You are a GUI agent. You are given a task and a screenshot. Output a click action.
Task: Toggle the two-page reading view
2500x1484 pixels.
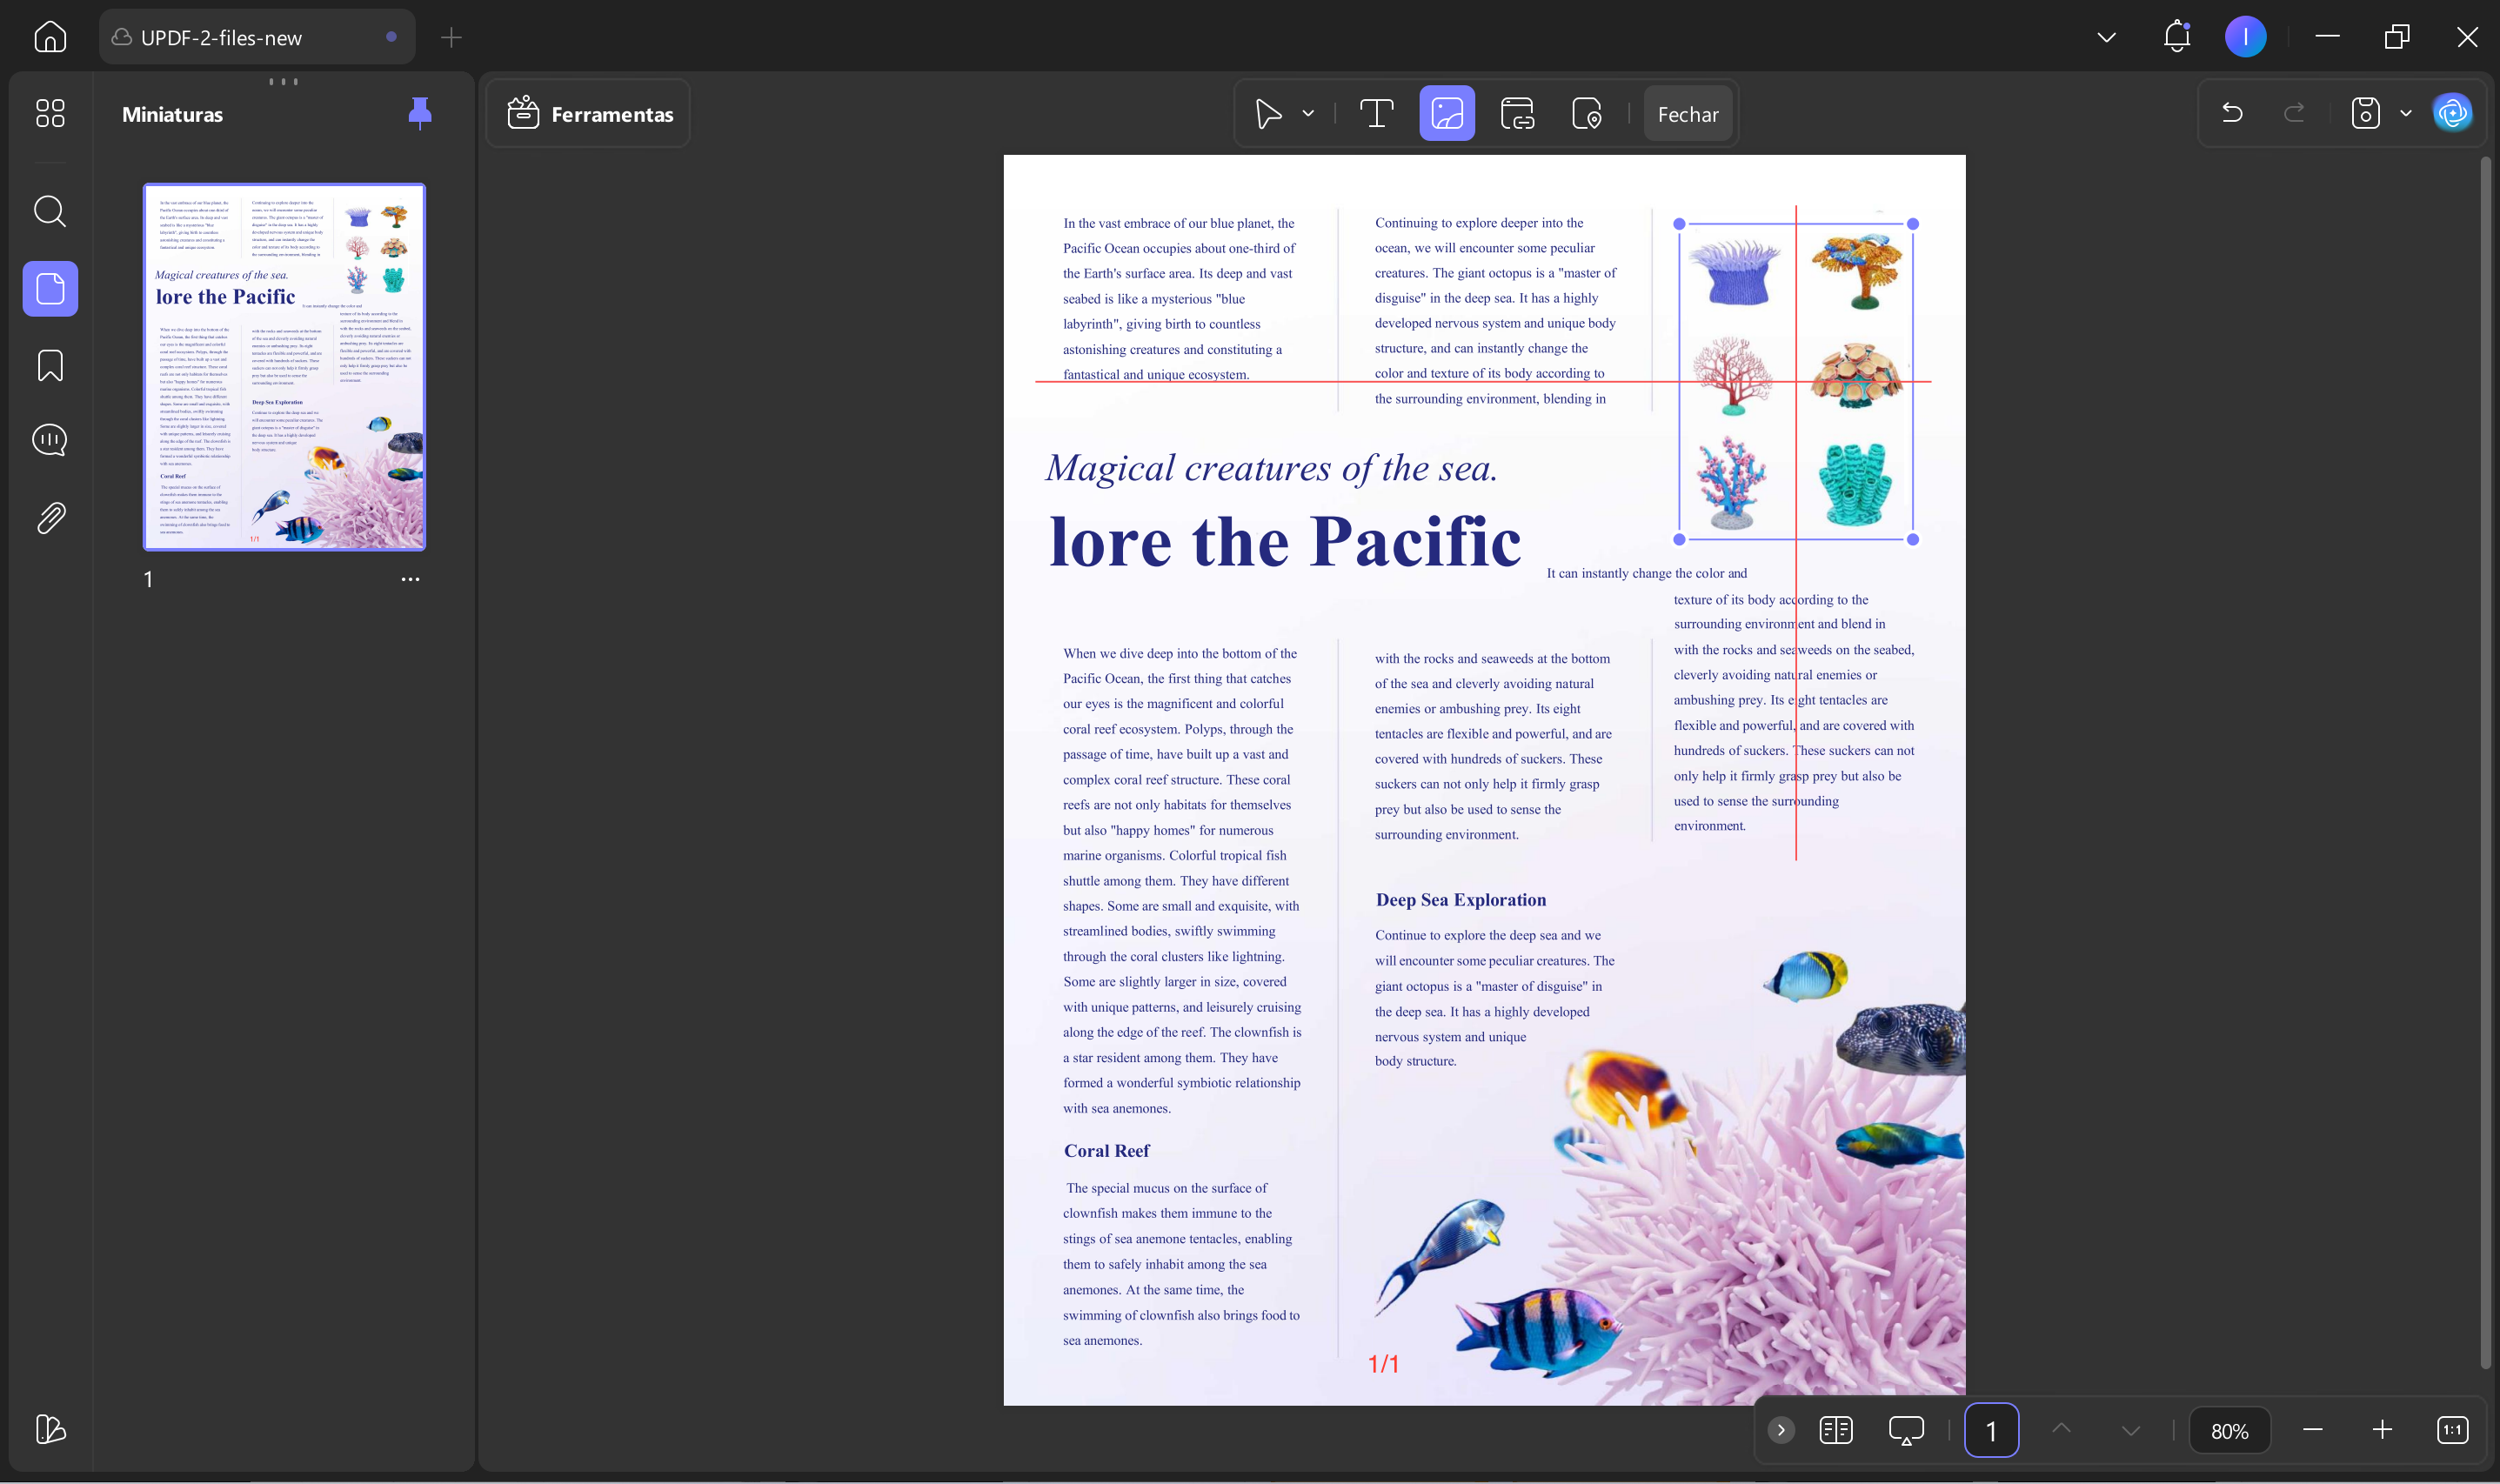pyautogui.click(x=1836, y=1430)
